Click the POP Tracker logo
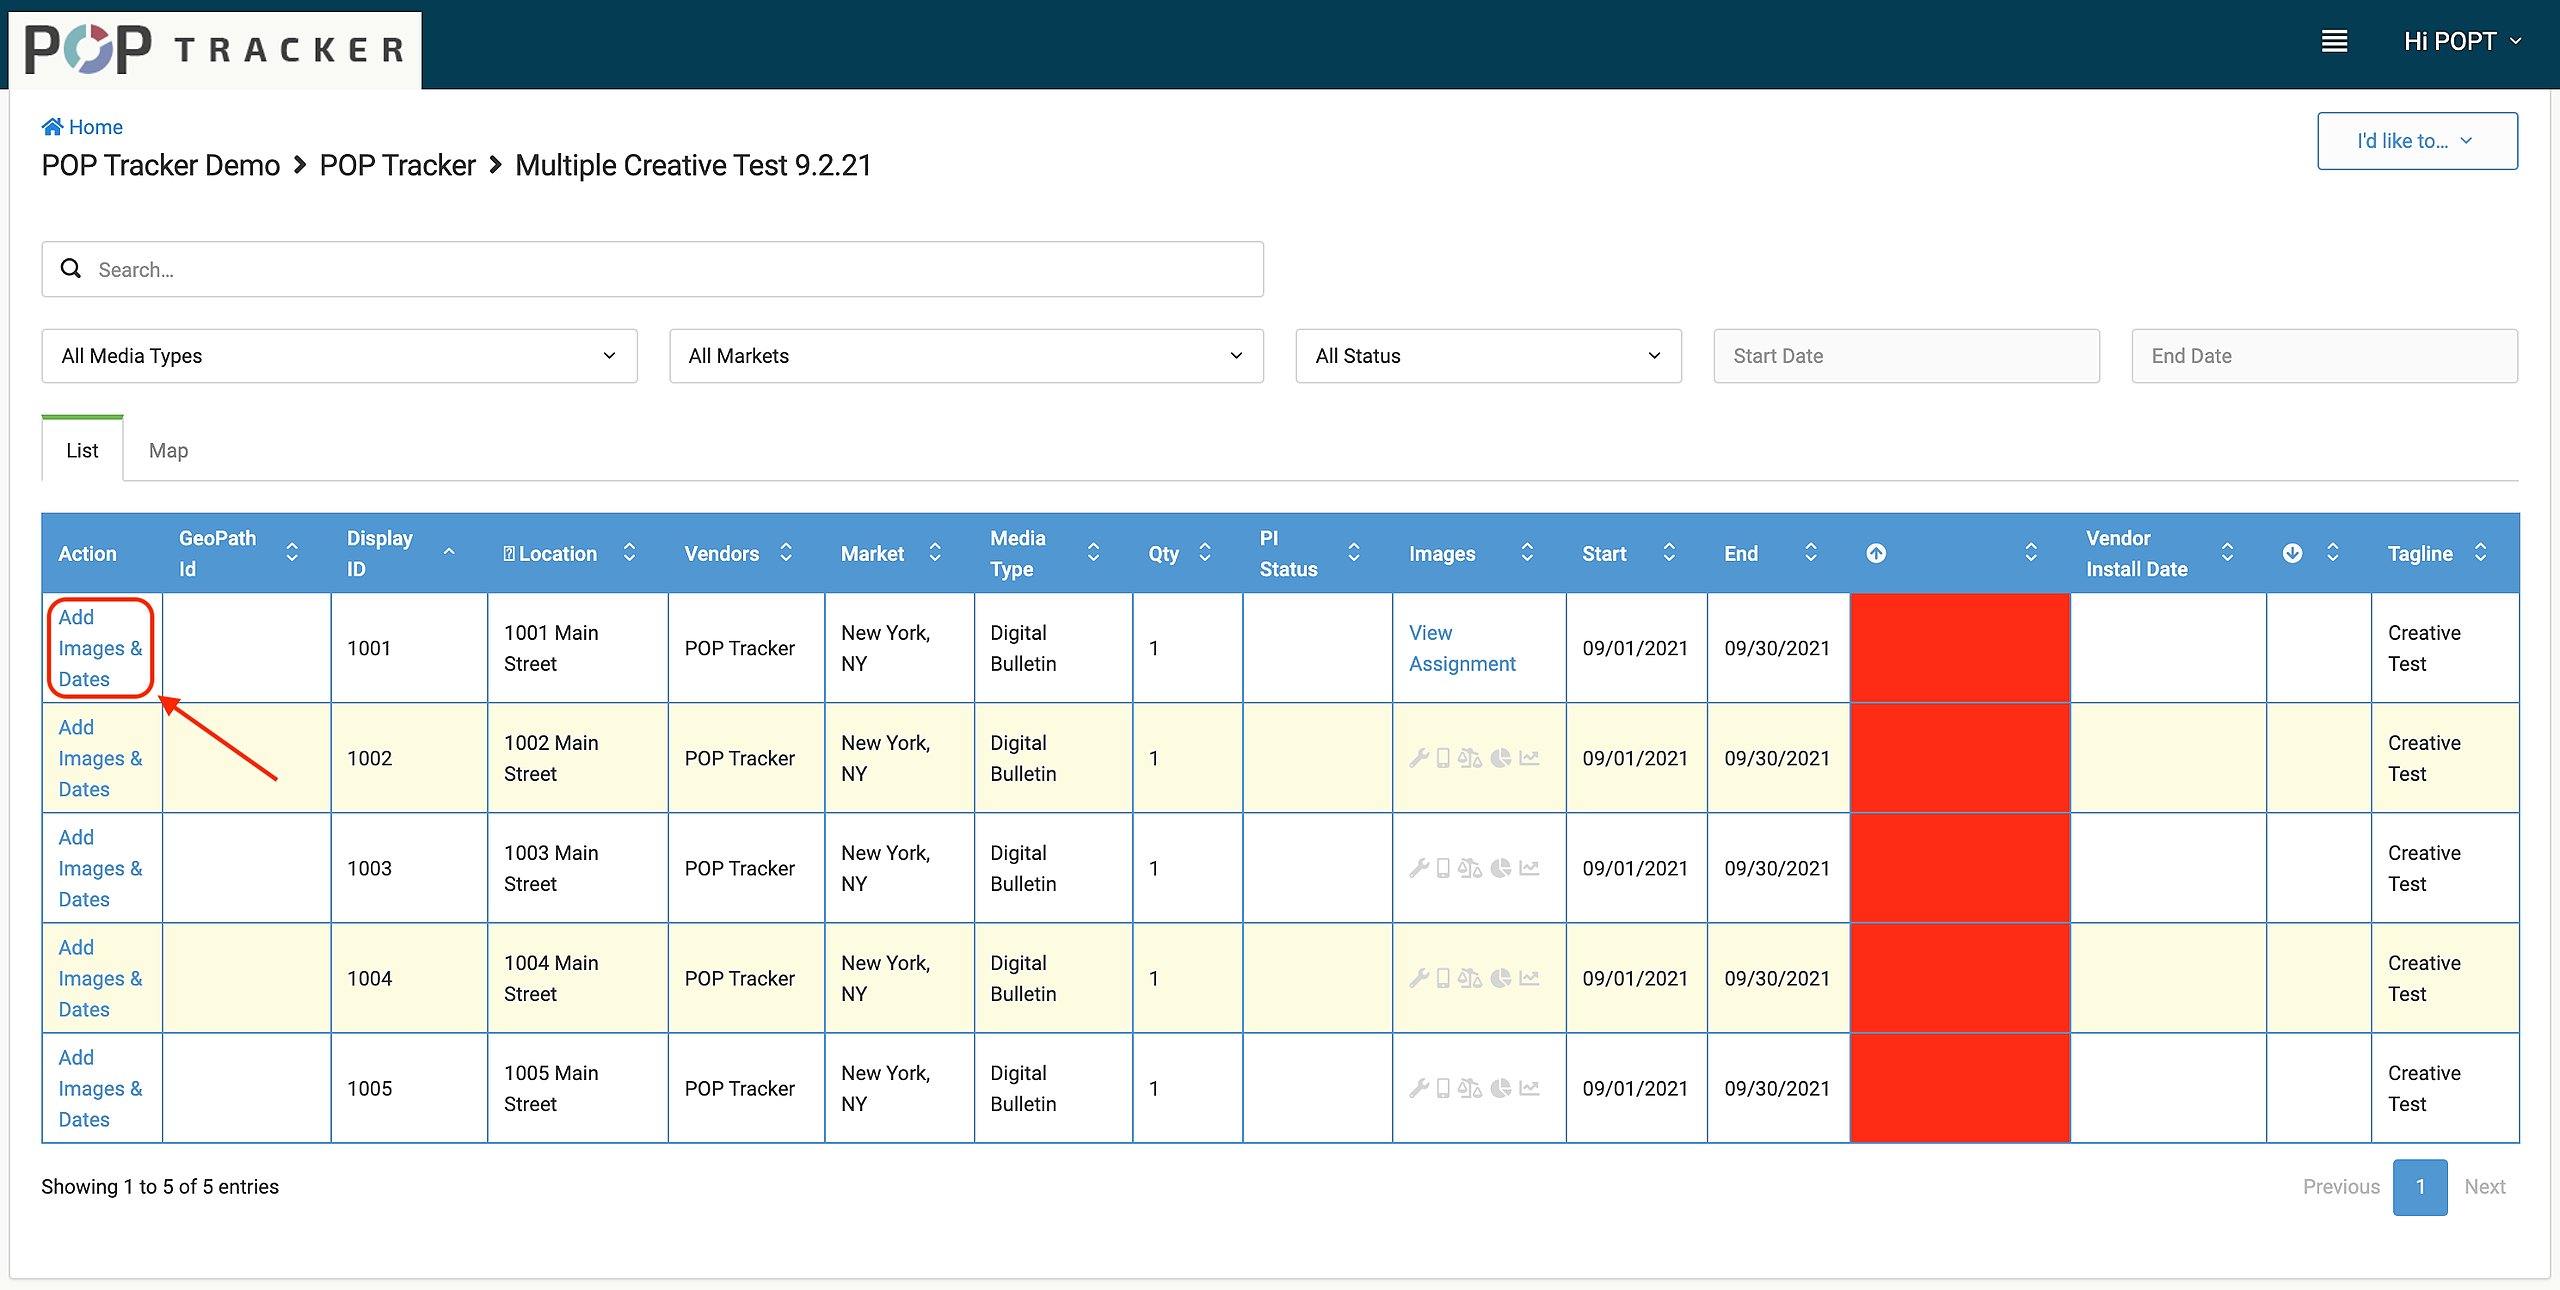Screen dimensions: 2560x1290 [215, 49]
